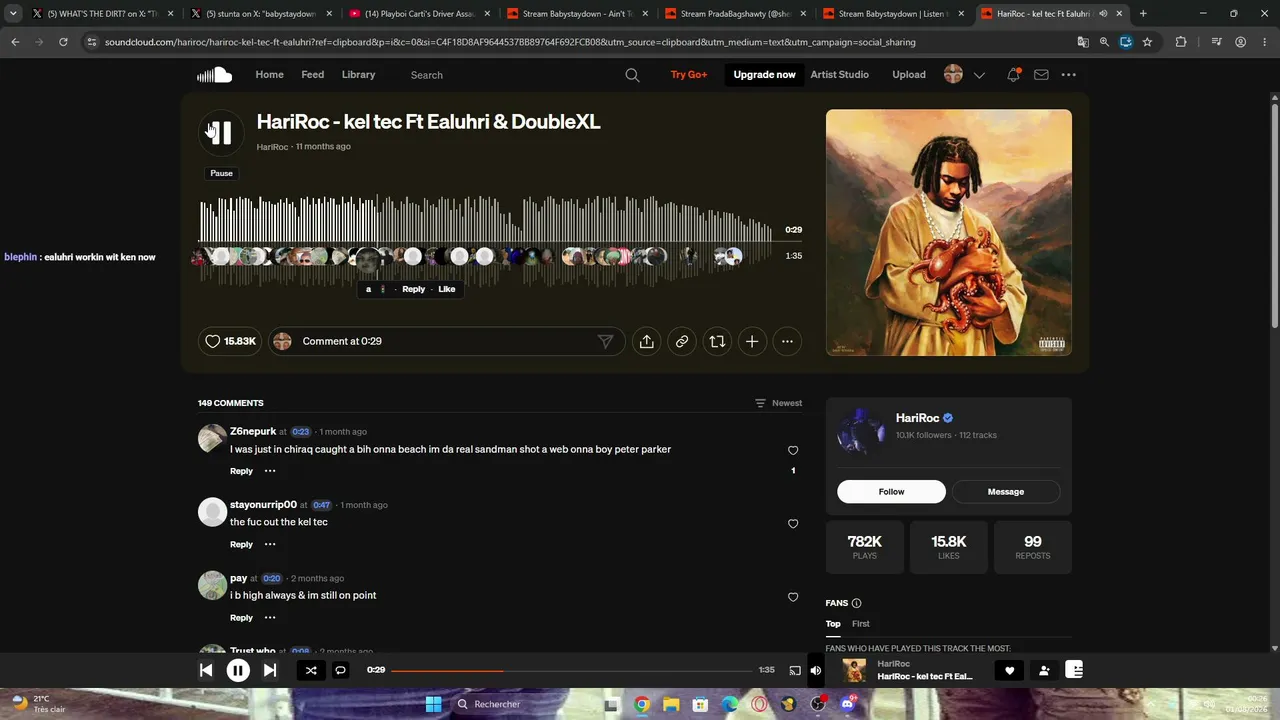Skip to the previous track in player bar
1280x720 pixels.
coord(206,670)
